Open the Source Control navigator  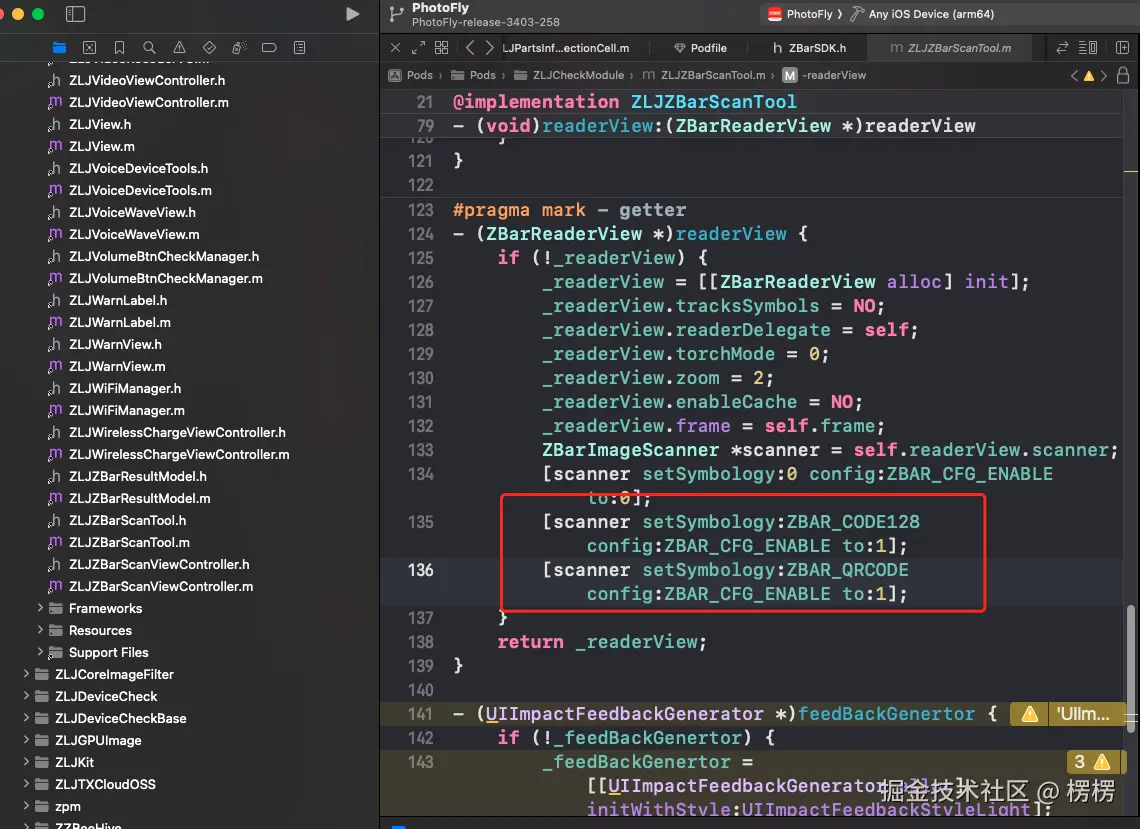point(89,48)
